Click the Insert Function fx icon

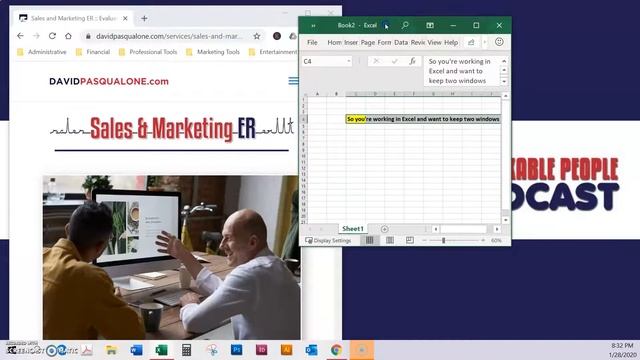tap(412, 61)
